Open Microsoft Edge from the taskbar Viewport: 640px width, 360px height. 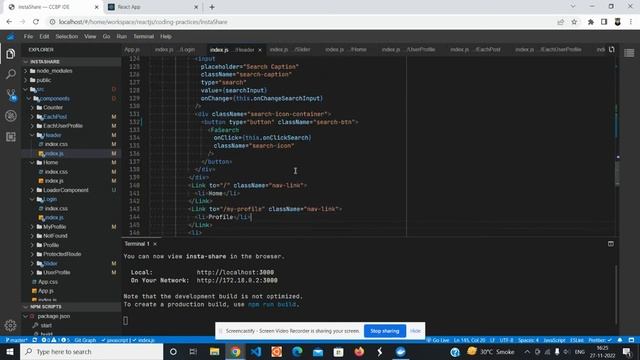[297, 351]
